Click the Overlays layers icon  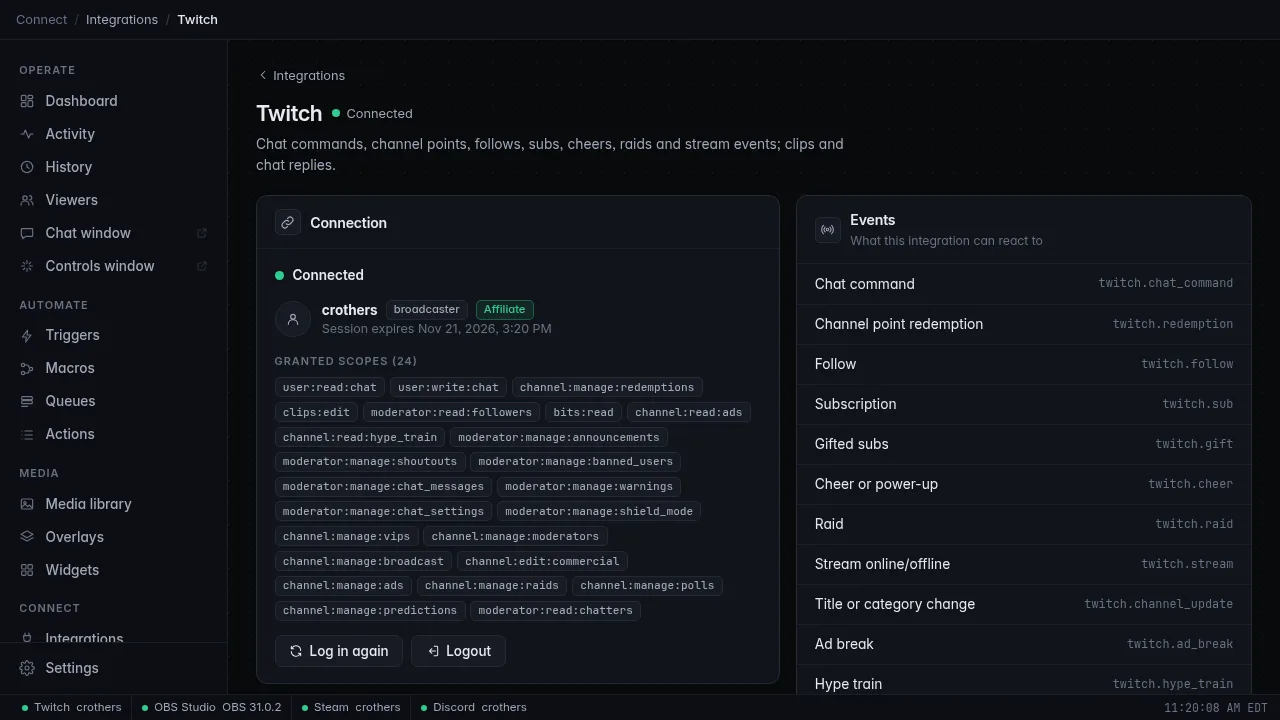pos(27,537)
